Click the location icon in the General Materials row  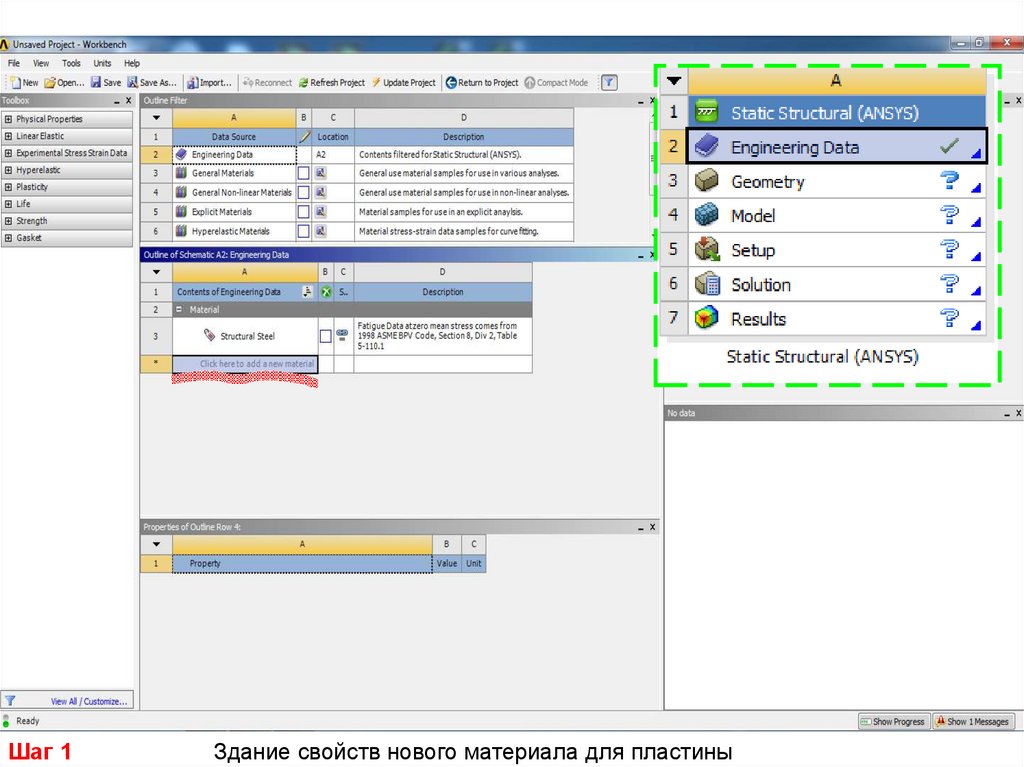click(x=321, y=173)
